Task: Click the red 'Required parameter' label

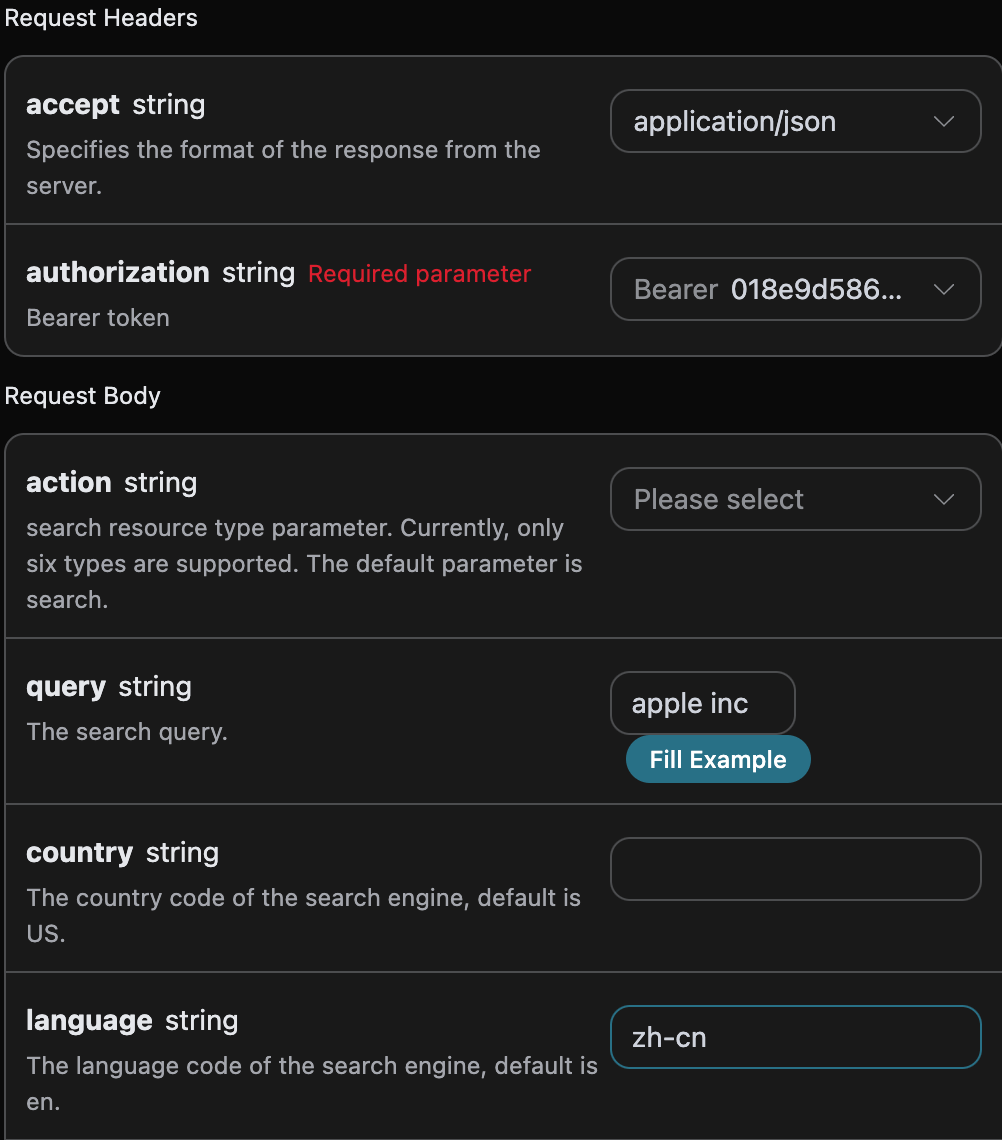Action: pyautogui.click(x=420, y=274)
